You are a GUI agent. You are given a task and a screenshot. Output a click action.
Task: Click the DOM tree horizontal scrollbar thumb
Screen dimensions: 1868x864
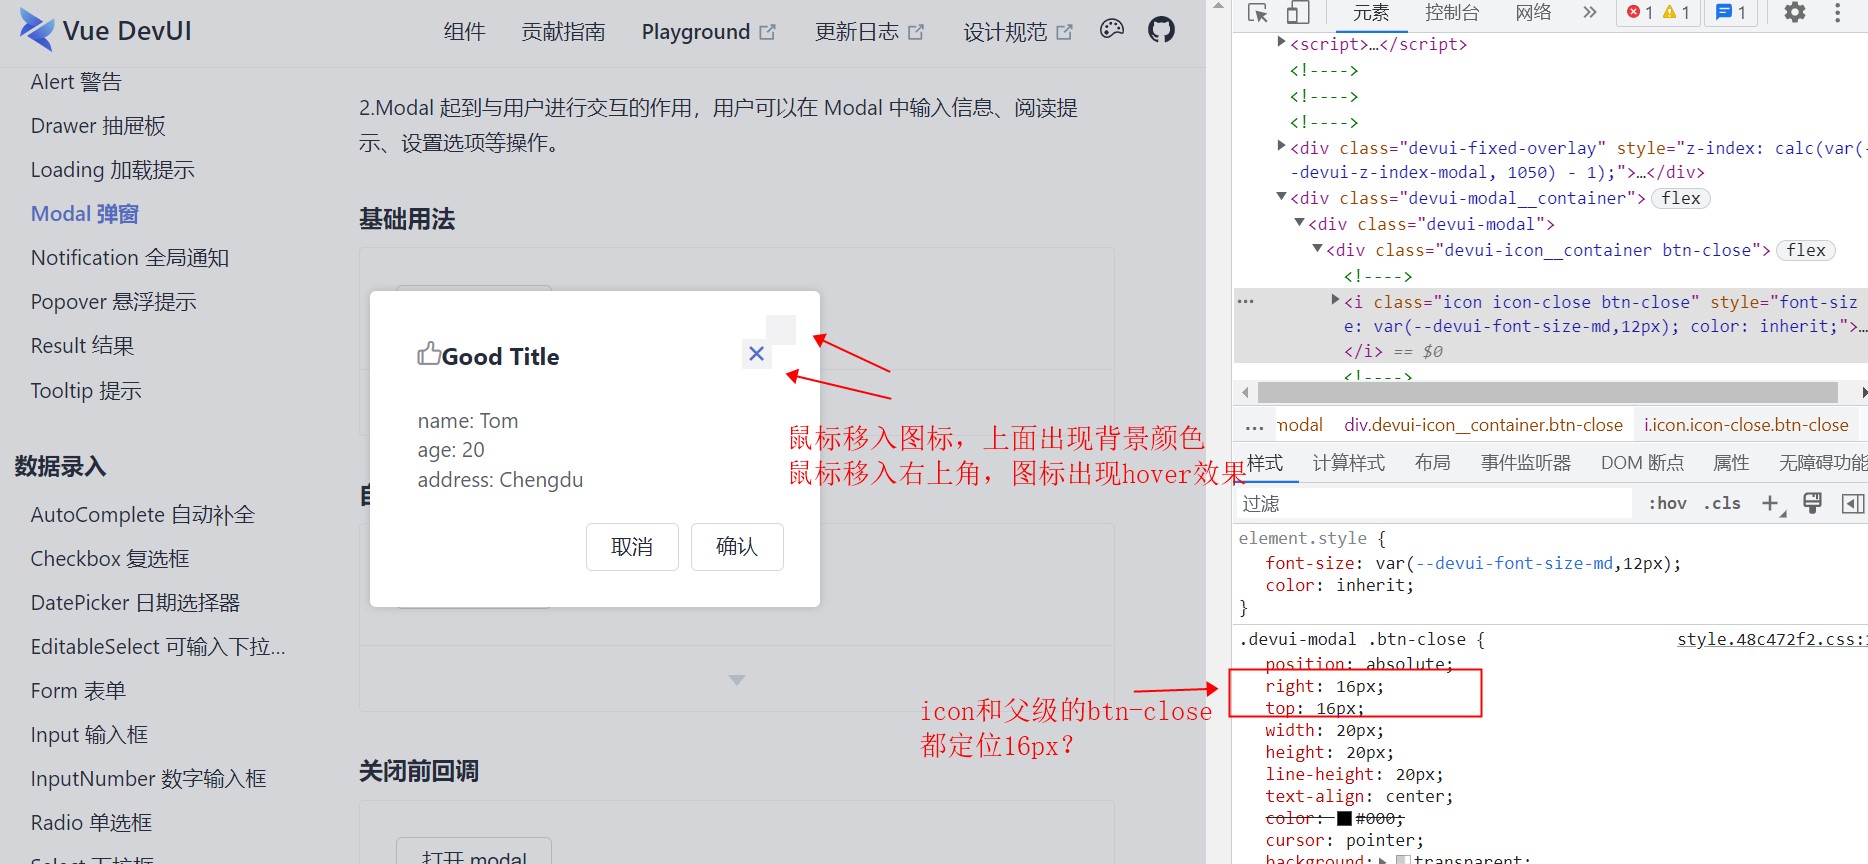1548,392
